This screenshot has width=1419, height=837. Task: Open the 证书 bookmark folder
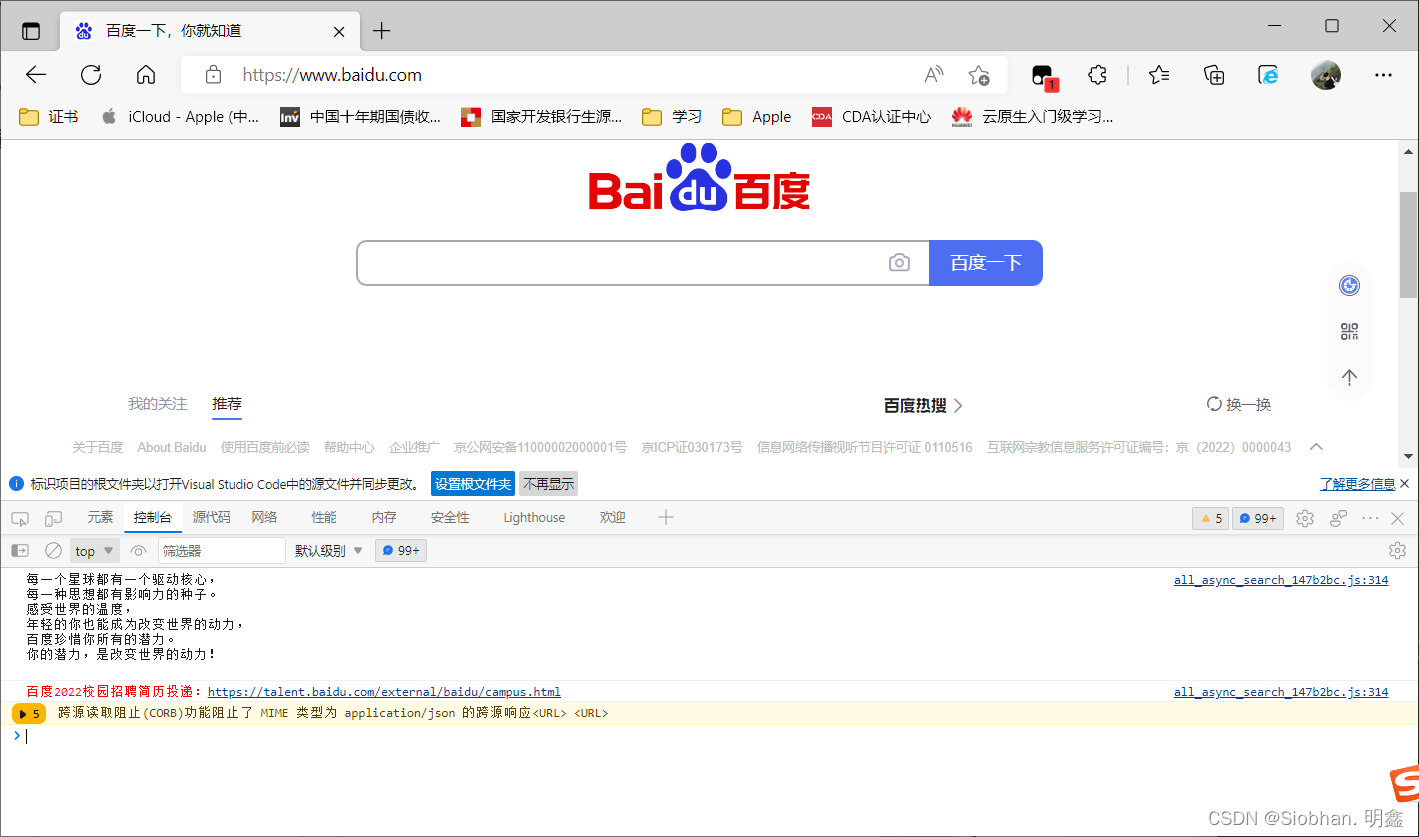(x=49, y=117)
